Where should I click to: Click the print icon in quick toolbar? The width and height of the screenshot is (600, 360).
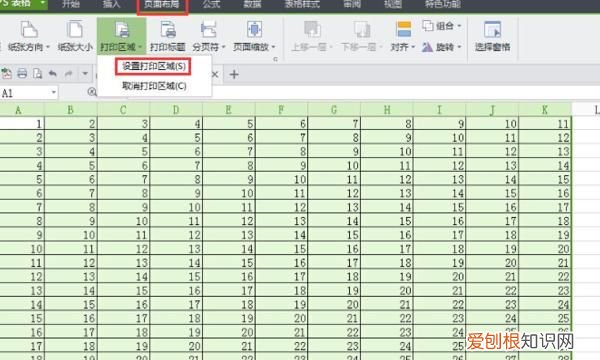click(22, 73)
